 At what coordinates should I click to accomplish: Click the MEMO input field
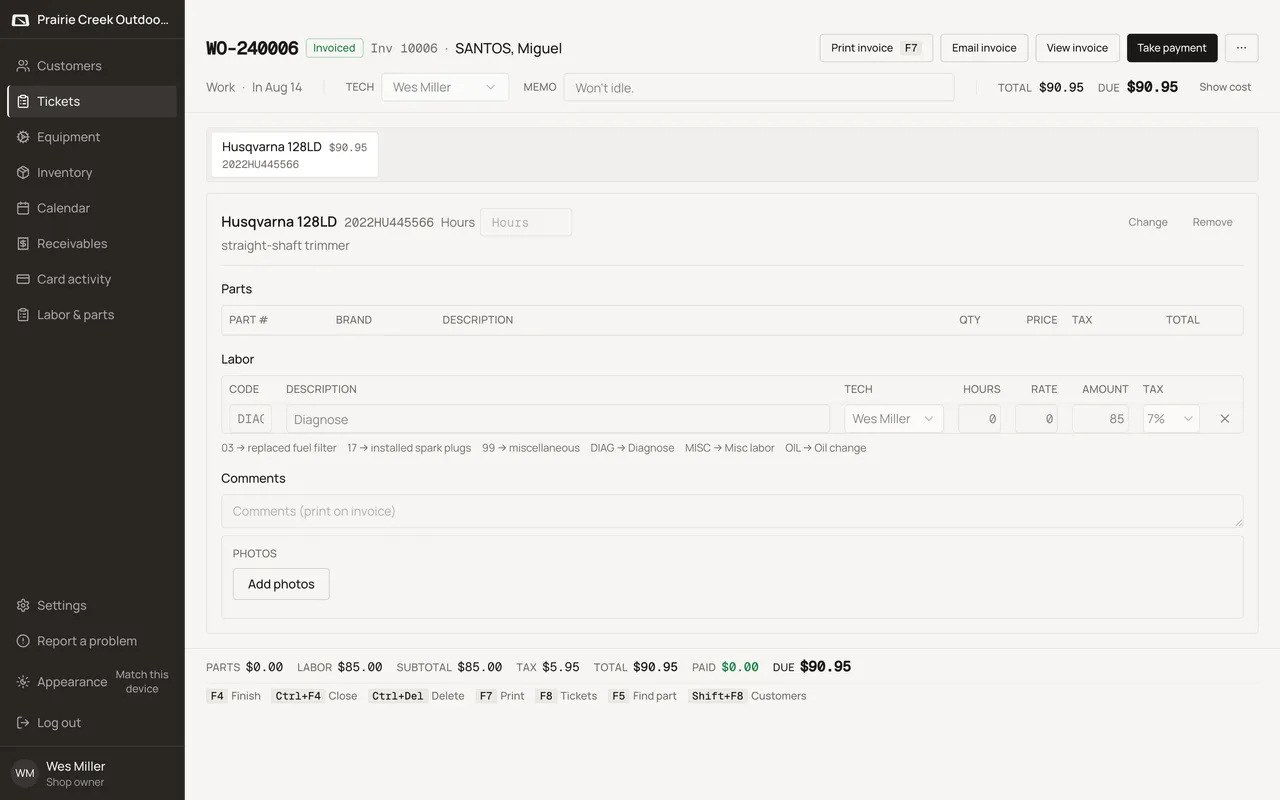tap(759, 87)
